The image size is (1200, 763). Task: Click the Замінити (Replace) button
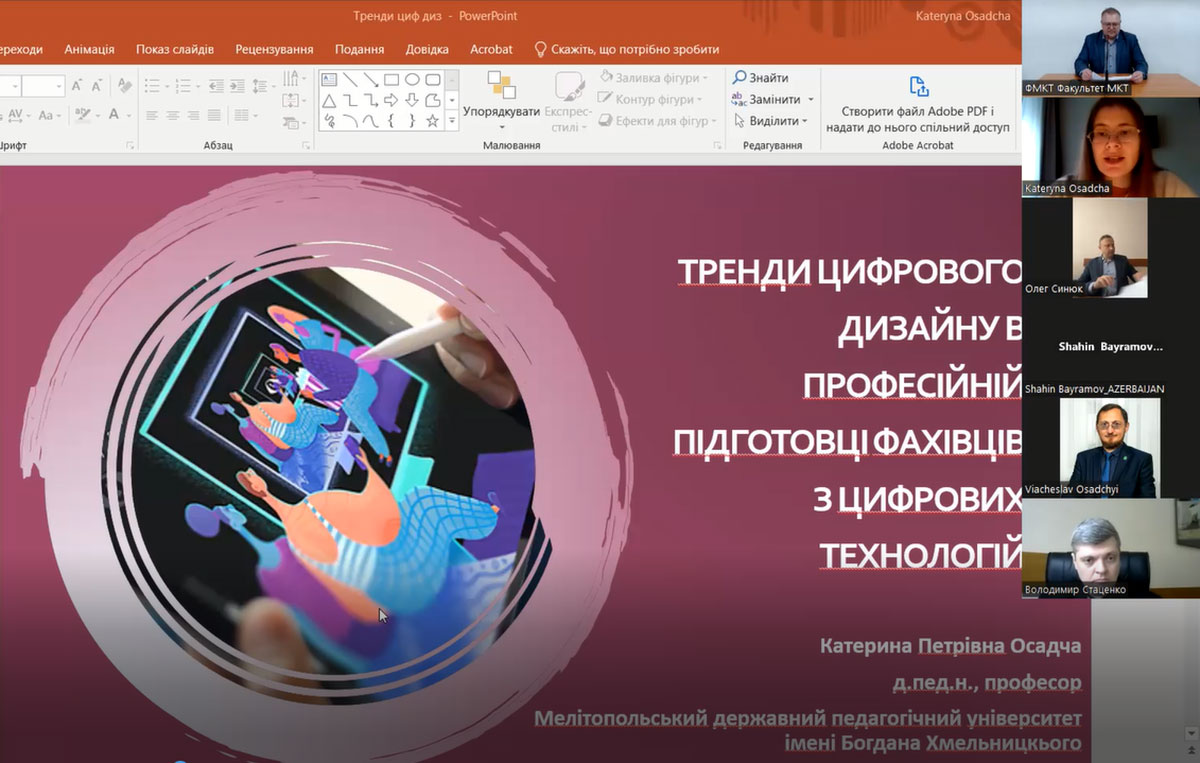766,100
